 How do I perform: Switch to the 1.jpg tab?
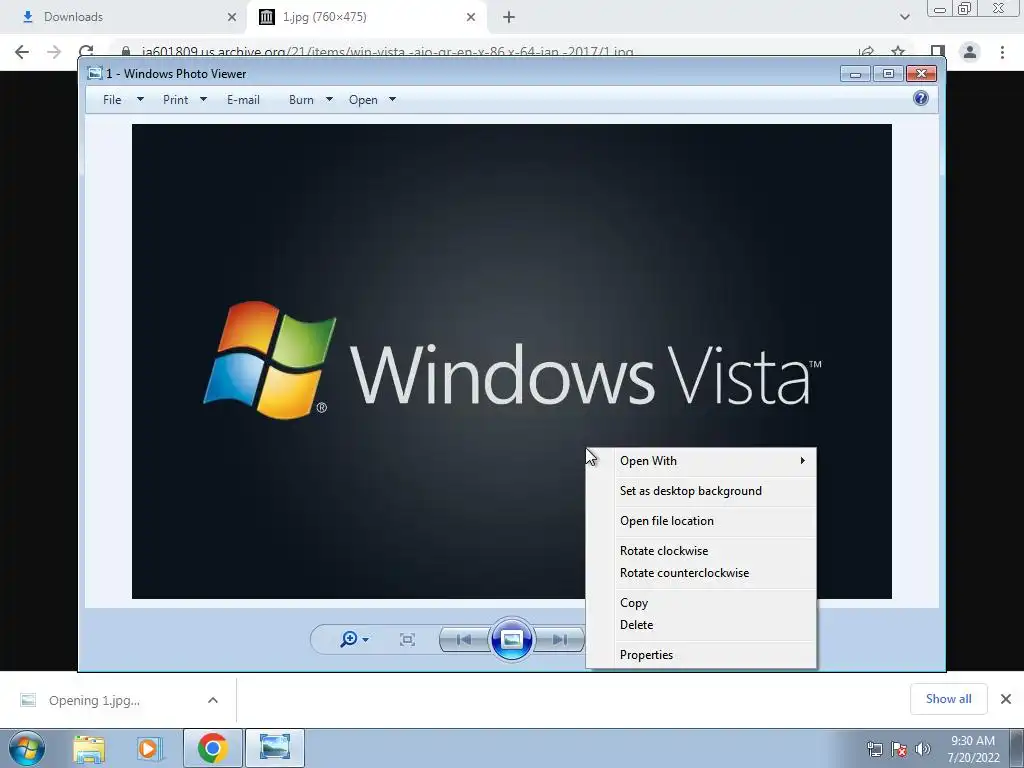click(366, 17)
